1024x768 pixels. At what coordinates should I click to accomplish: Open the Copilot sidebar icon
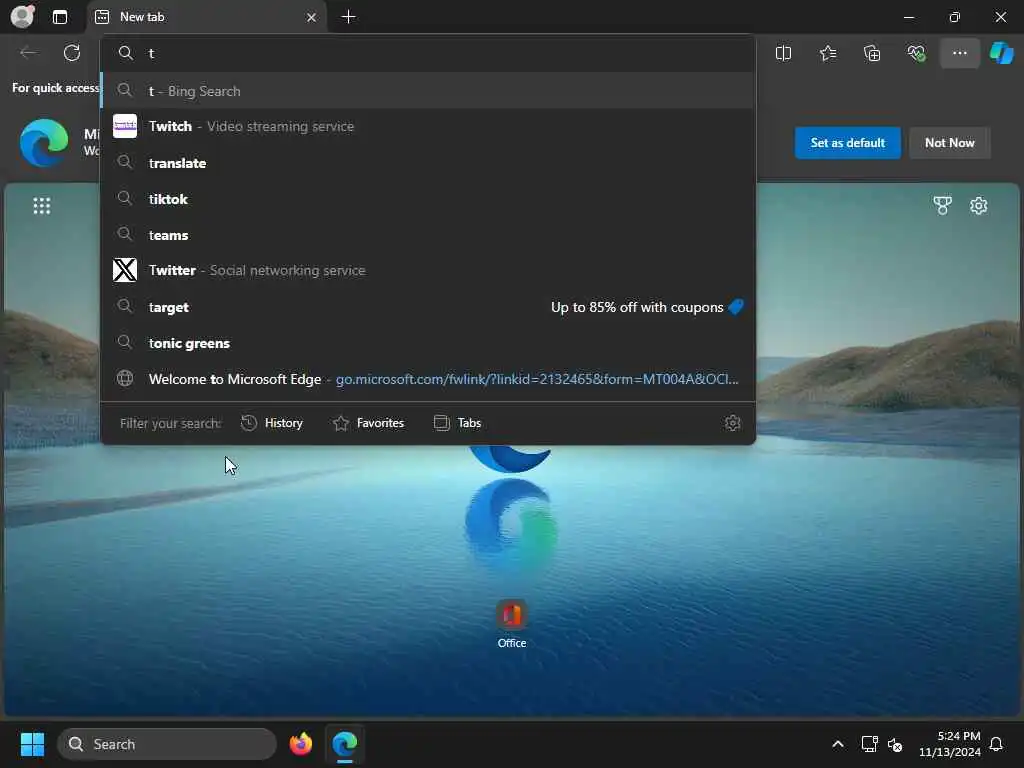(x=1001, y=53)
